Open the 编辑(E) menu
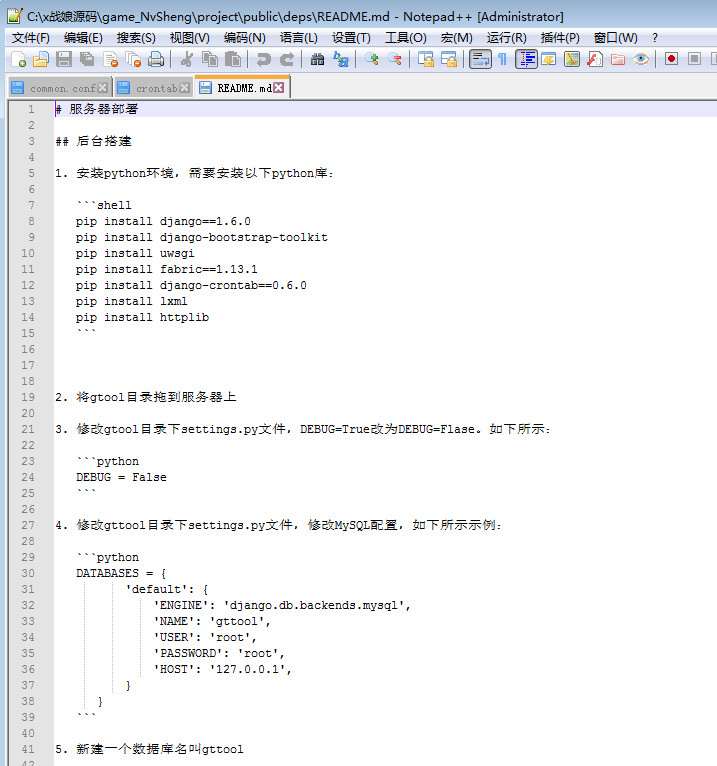 click(x=83, y=38)
